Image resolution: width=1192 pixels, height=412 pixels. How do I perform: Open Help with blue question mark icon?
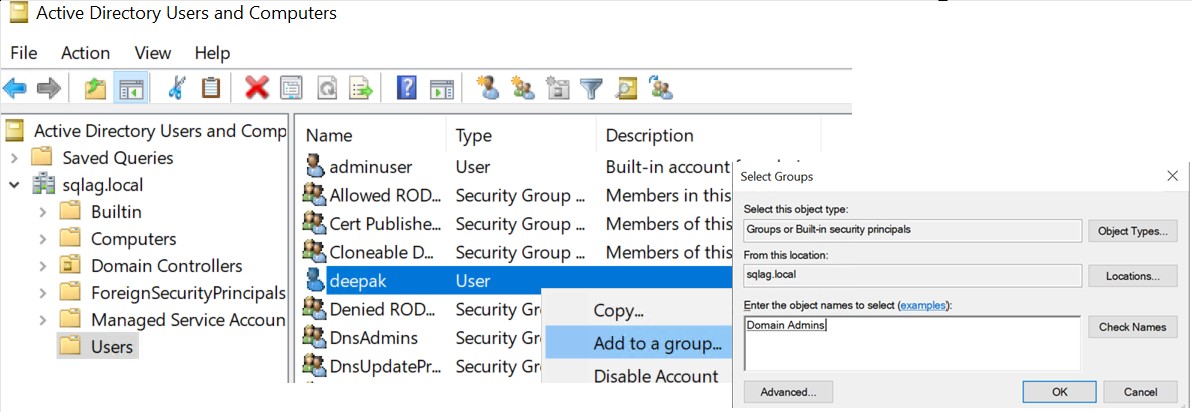coord(407,88)
